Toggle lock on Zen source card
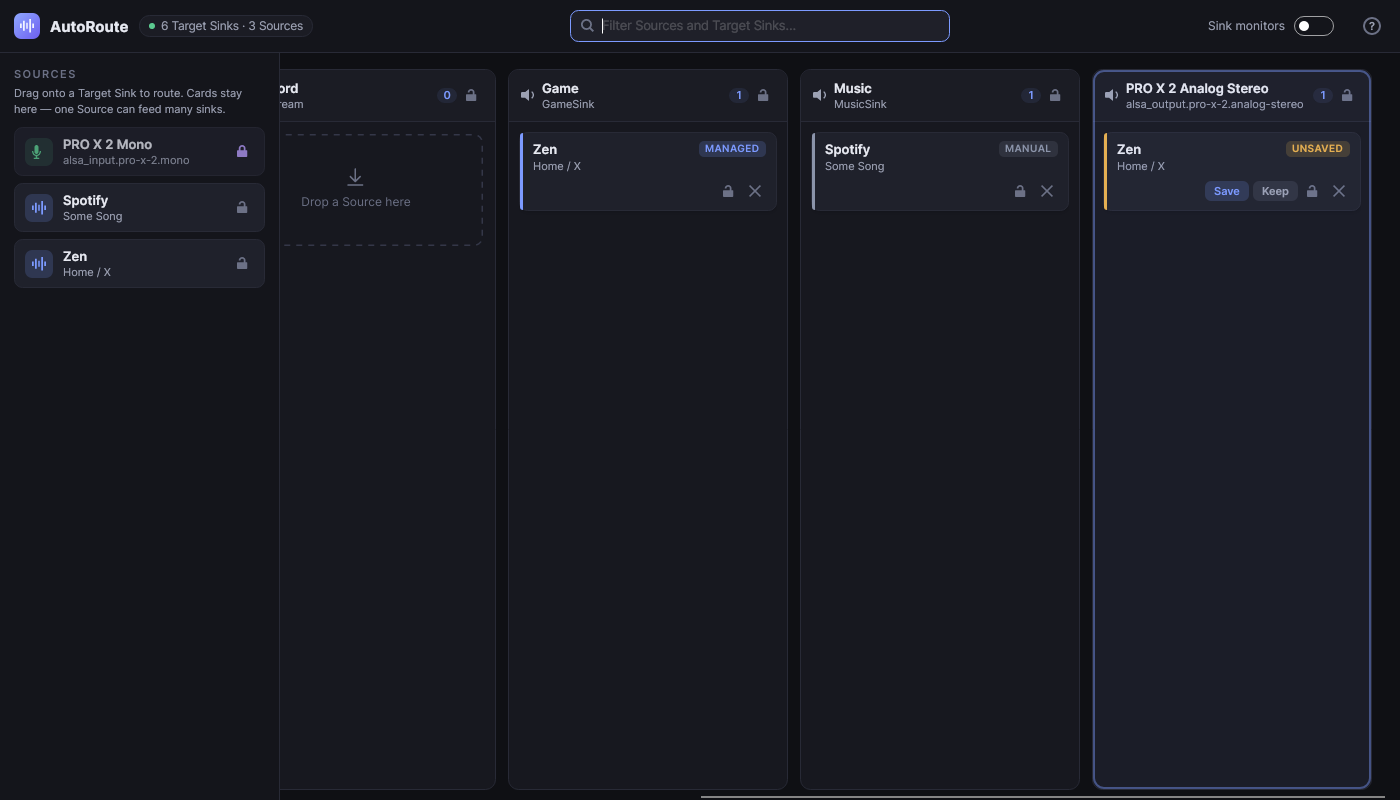The height and width of the screenshot is (800, 1400). [241, 264]
